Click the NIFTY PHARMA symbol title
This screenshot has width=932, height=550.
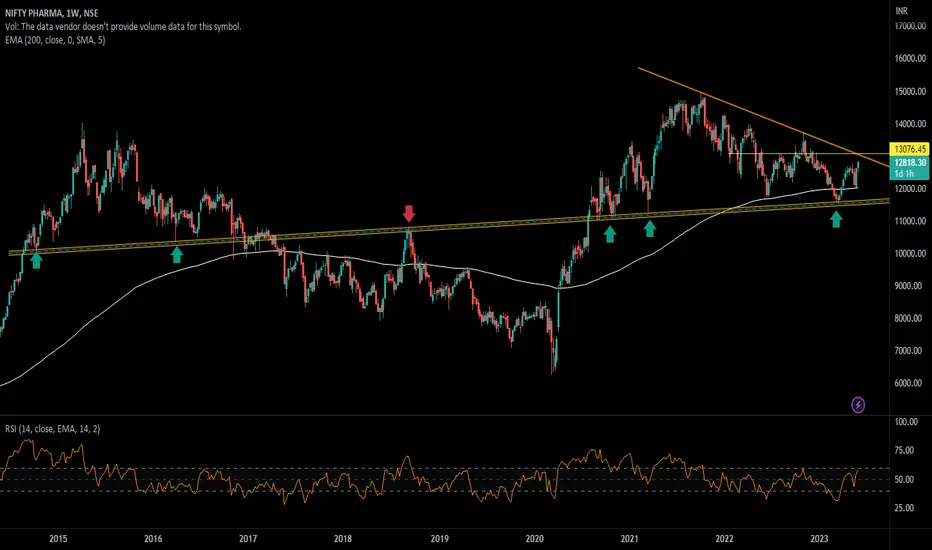pos(52,13)
